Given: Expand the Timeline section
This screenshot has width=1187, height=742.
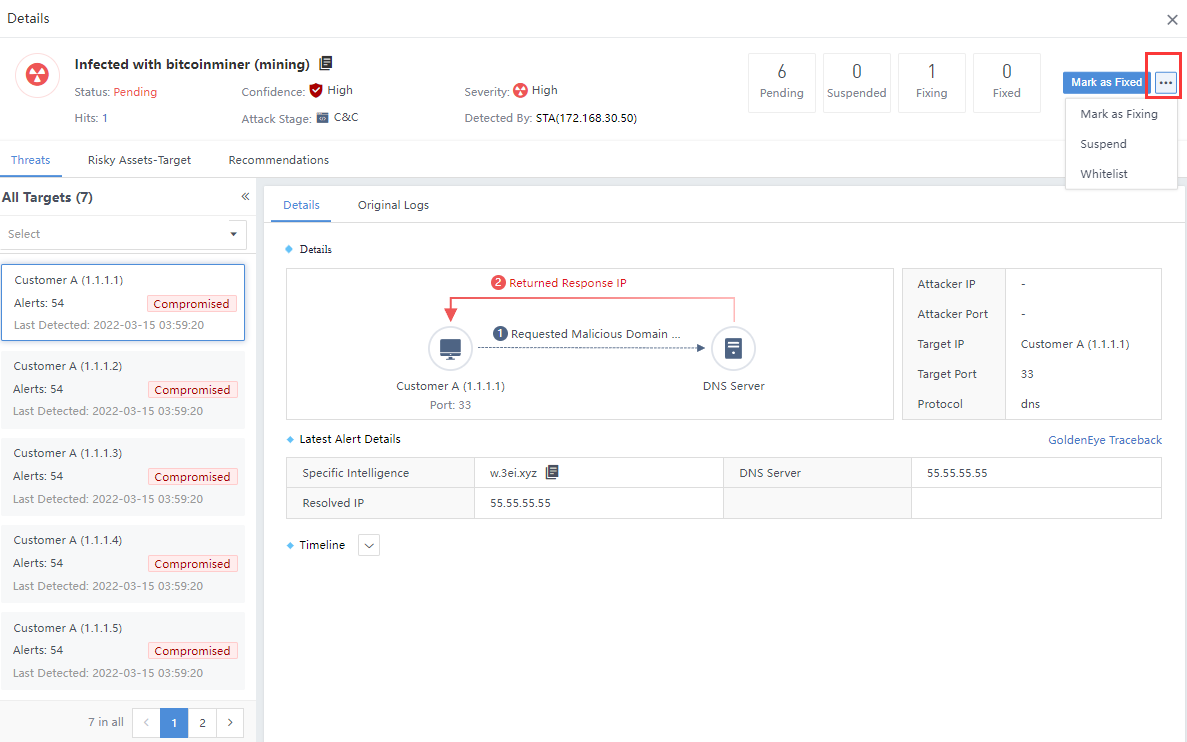Looking at the screenshot, I should coord(369,545).
